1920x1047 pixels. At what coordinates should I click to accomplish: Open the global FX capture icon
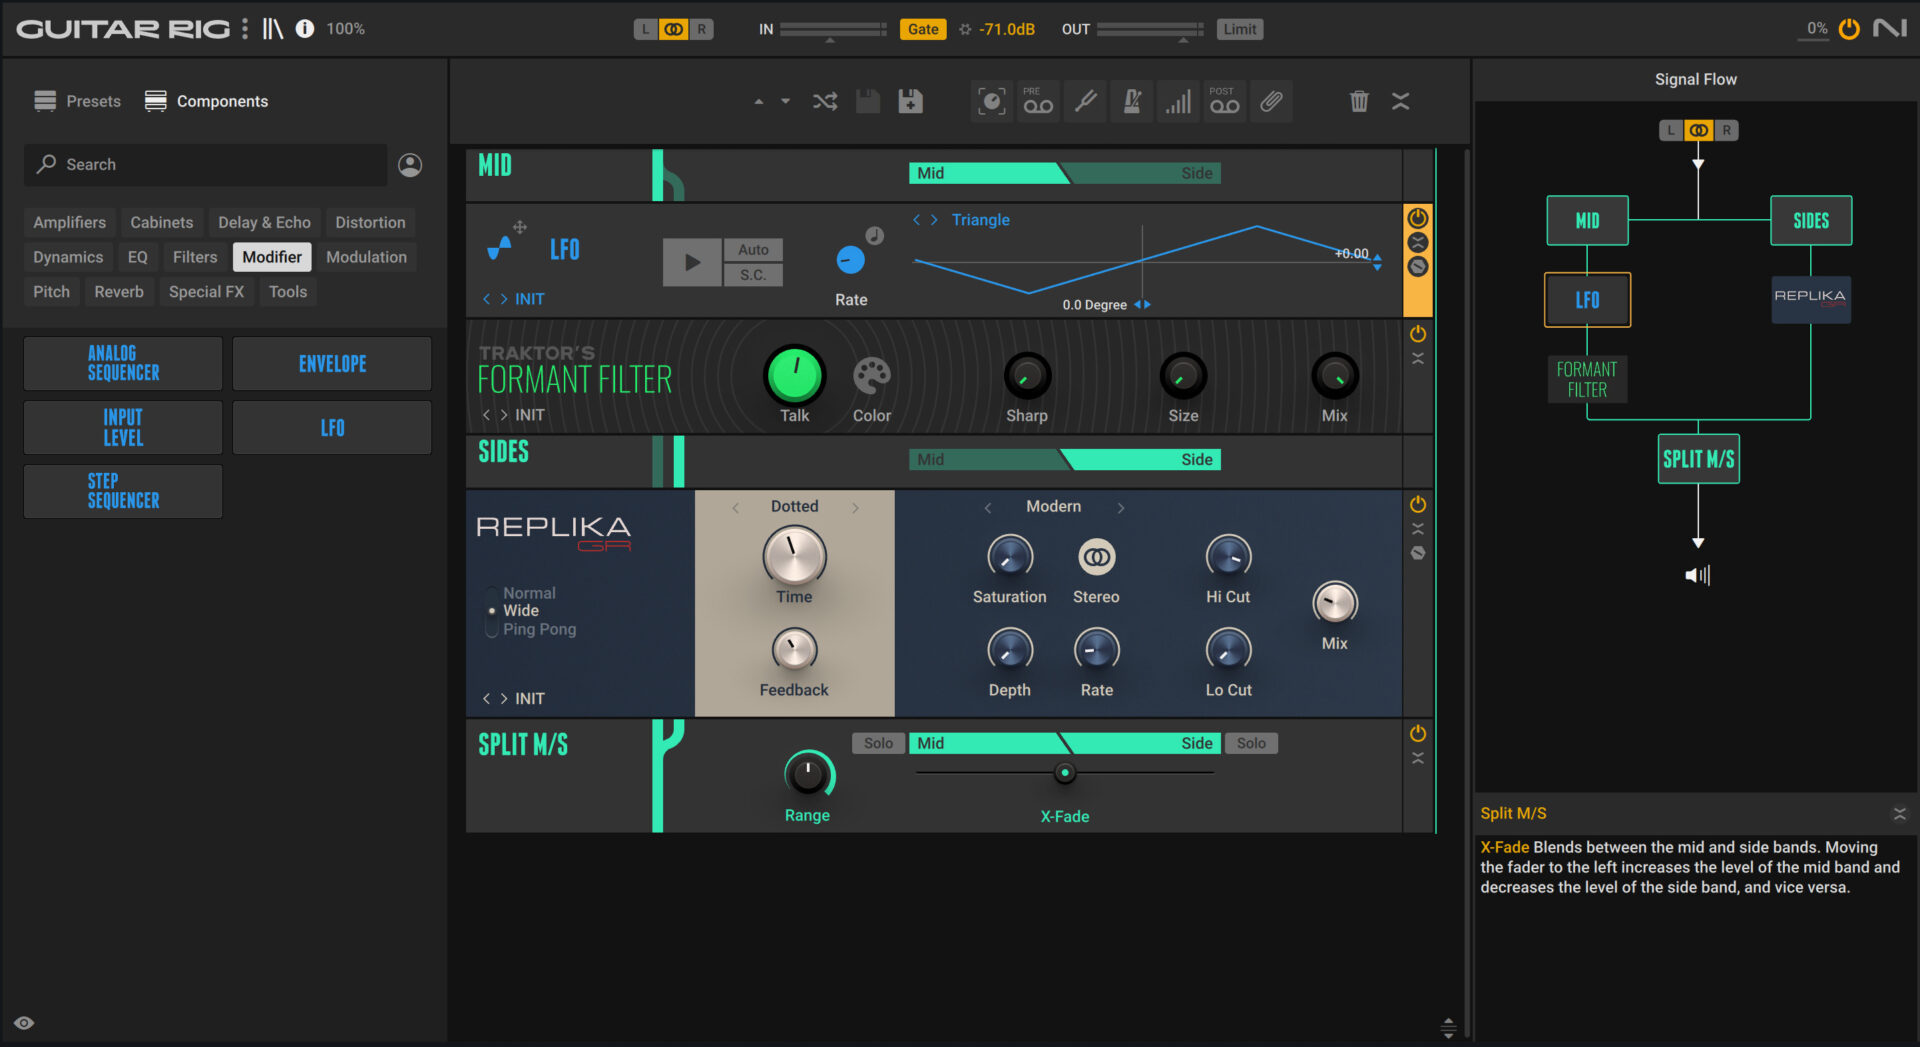pyautogui.click(x=991, y=101)
